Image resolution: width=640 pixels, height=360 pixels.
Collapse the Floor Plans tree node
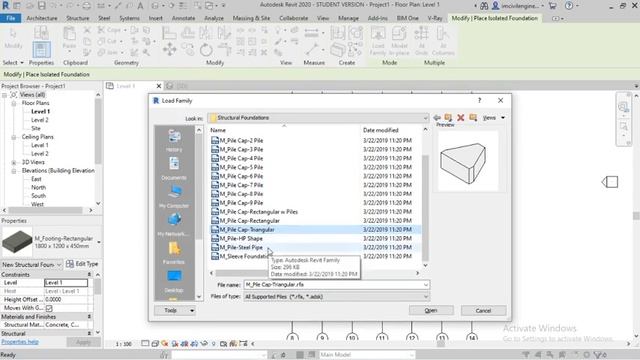[13, 103]
